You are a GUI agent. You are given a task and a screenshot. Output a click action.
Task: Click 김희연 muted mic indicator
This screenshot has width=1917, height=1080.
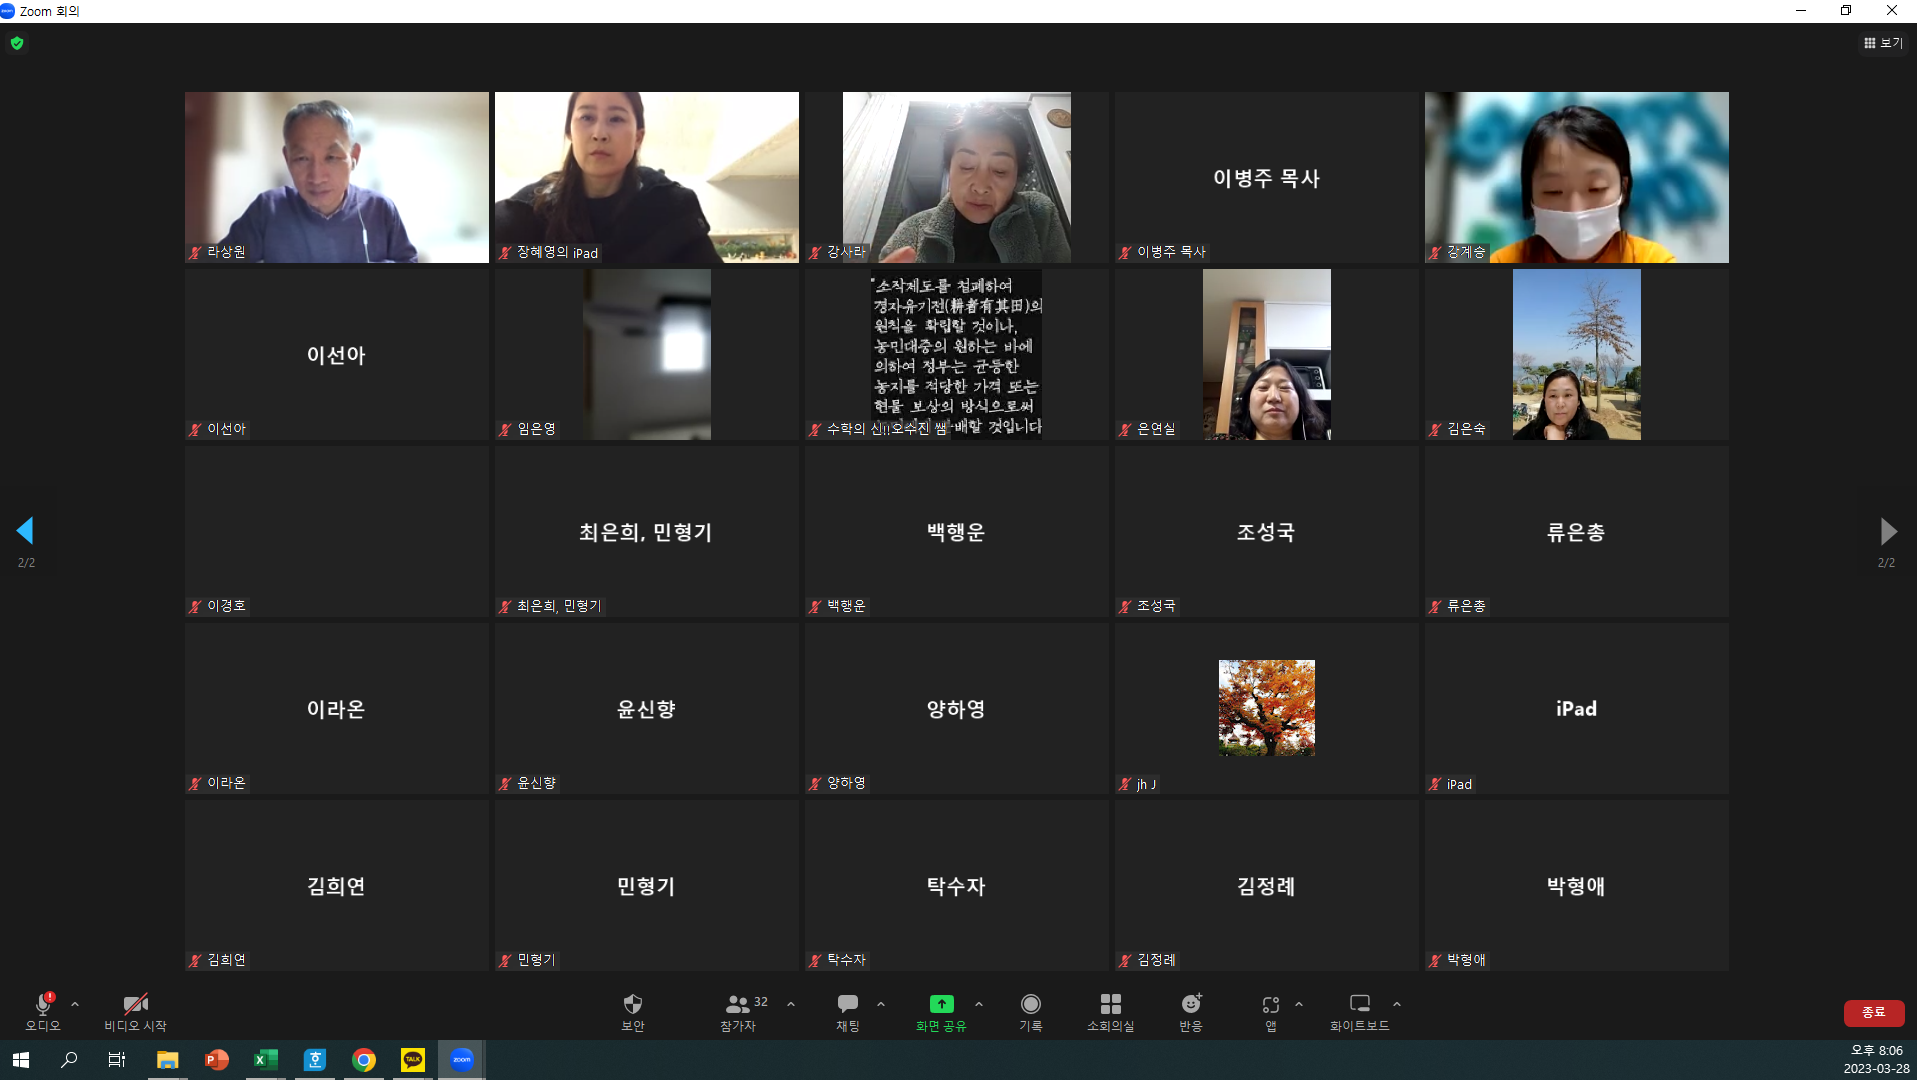click(196, 960)
